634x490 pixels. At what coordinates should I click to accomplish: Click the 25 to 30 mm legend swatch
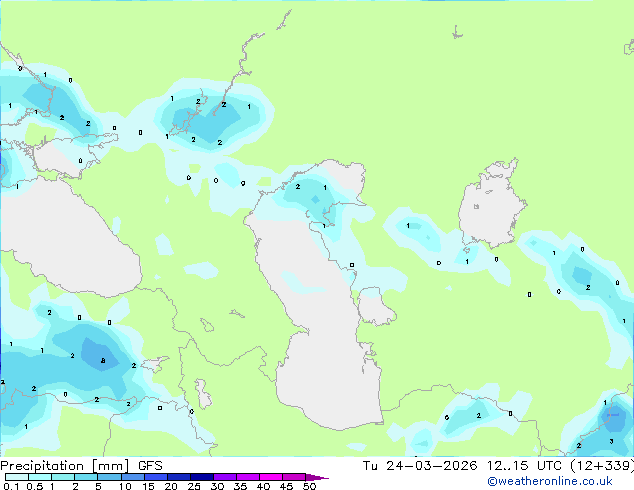201,477
